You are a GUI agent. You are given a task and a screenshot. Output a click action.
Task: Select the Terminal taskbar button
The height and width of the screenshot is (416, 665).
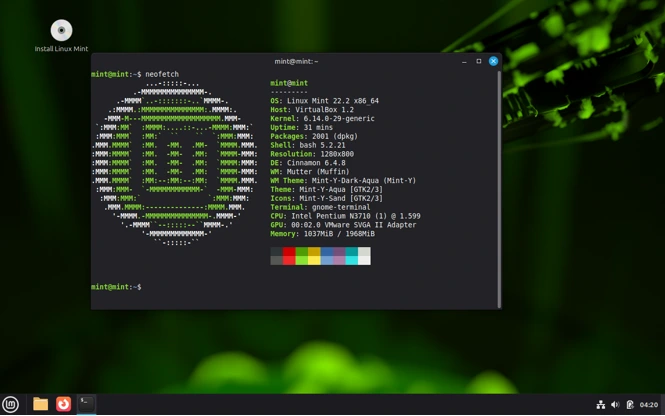coord(87,404)
